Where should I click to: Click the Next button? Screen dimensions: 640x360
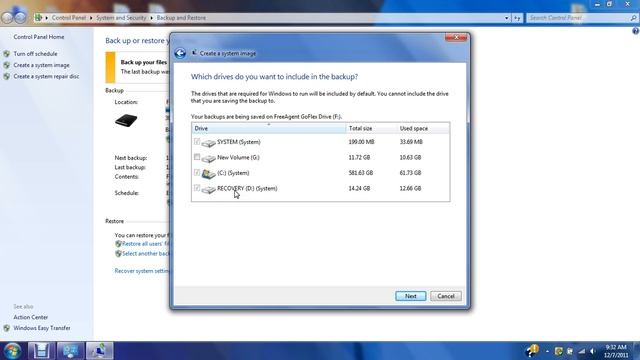pos(410,296)
